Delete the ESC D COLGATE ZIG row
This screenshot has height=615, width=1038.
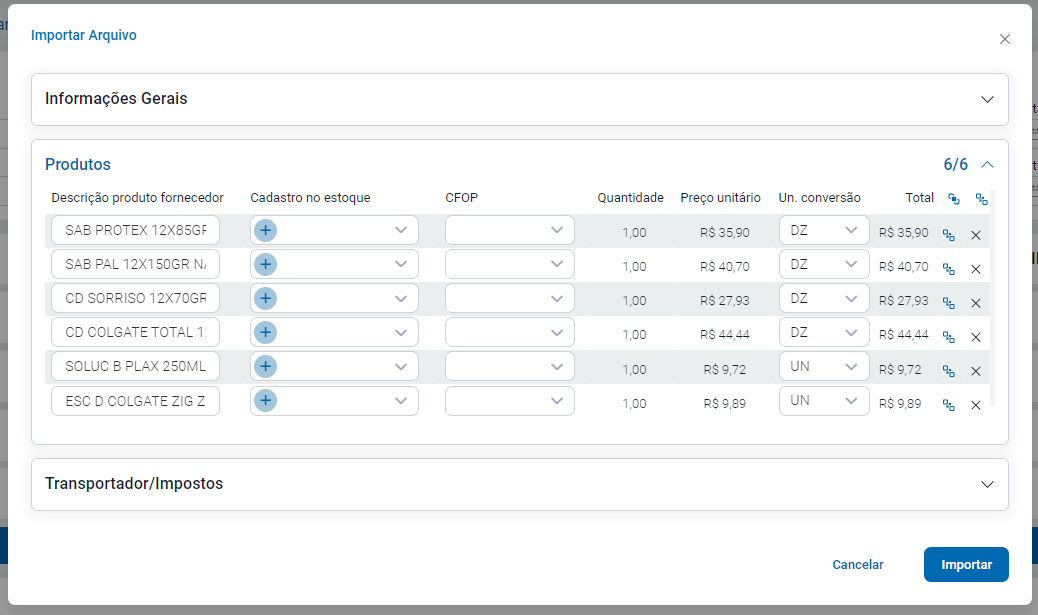tap(976, 405)
